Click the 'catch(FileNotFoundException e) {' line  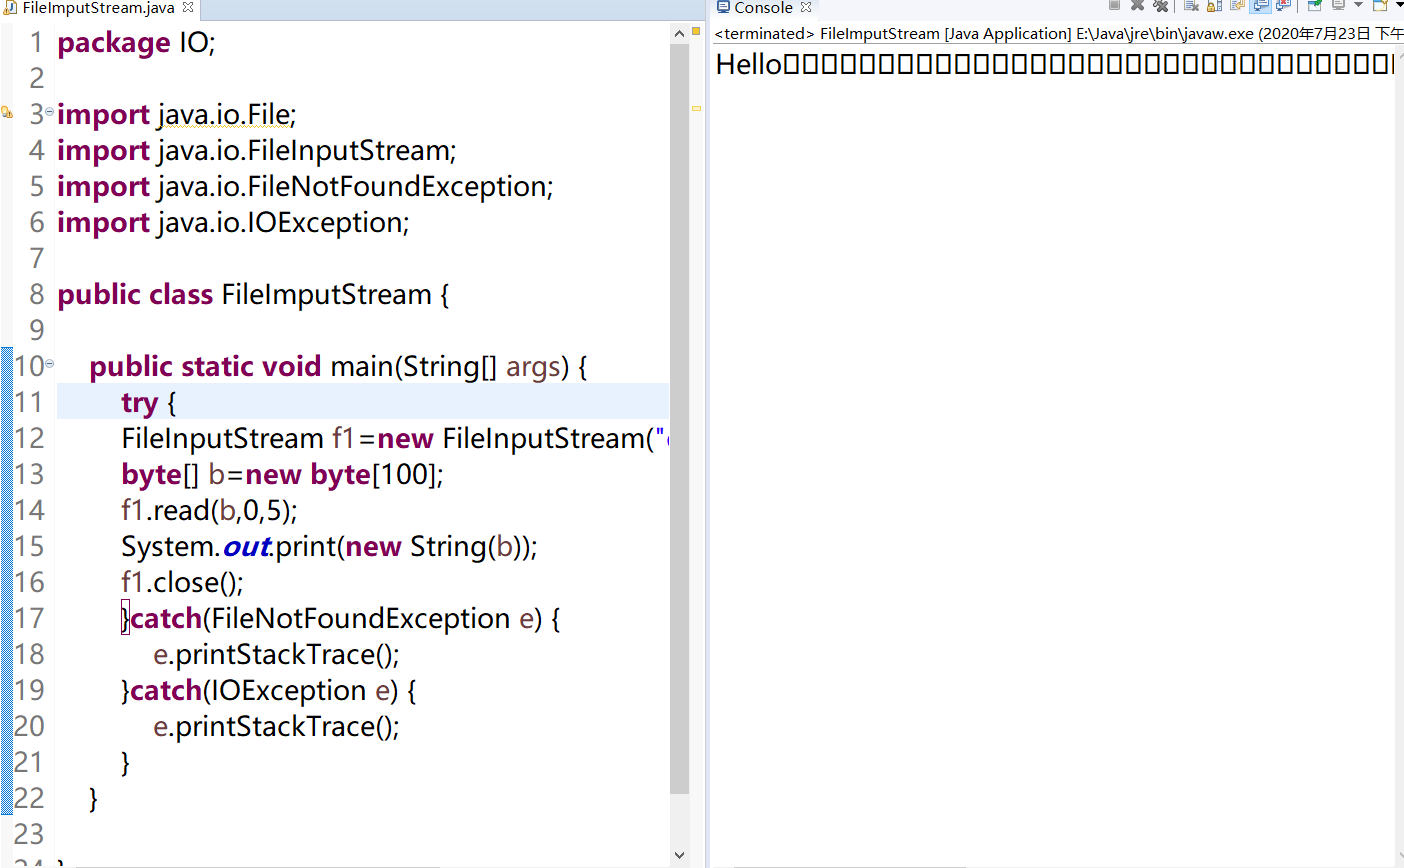341,619
